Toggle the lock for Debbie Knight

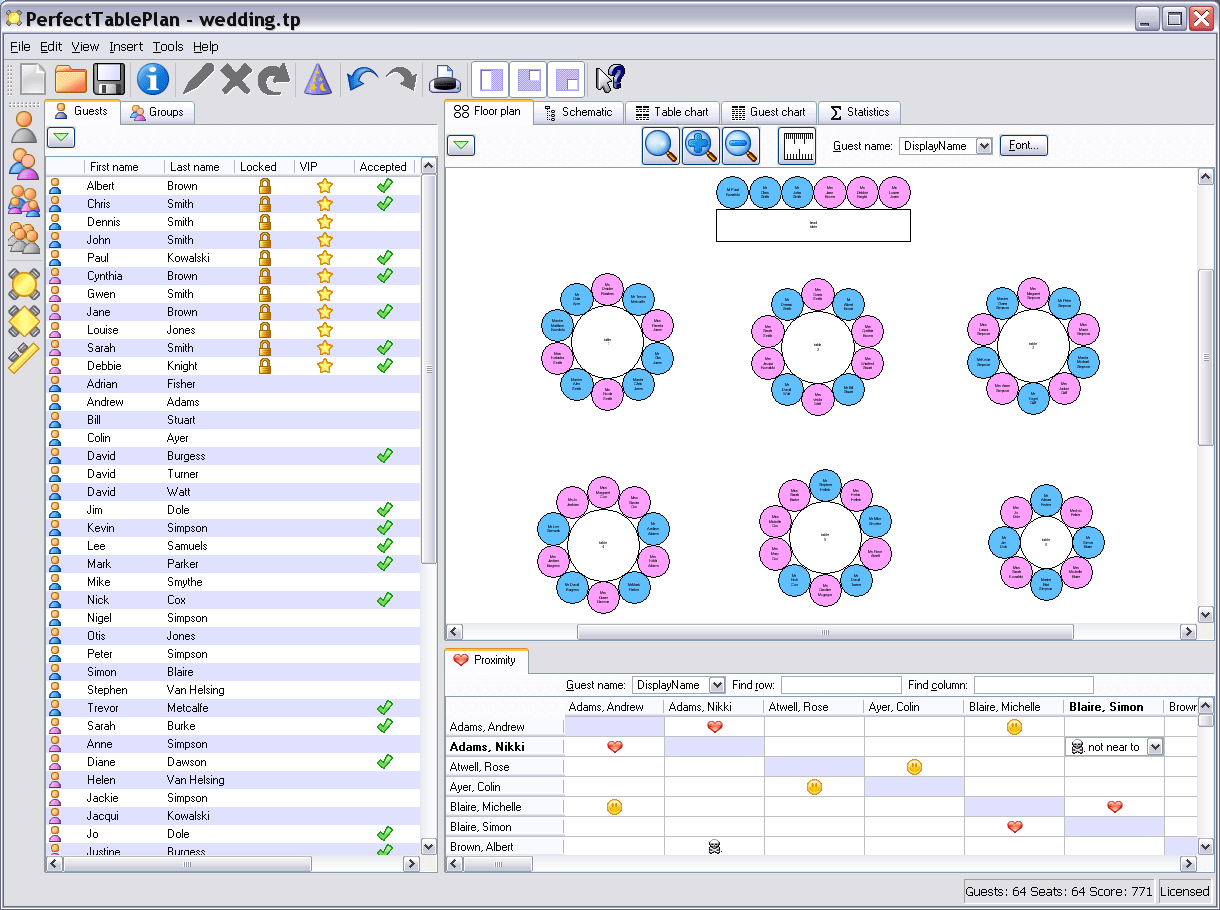coord(265,366)
